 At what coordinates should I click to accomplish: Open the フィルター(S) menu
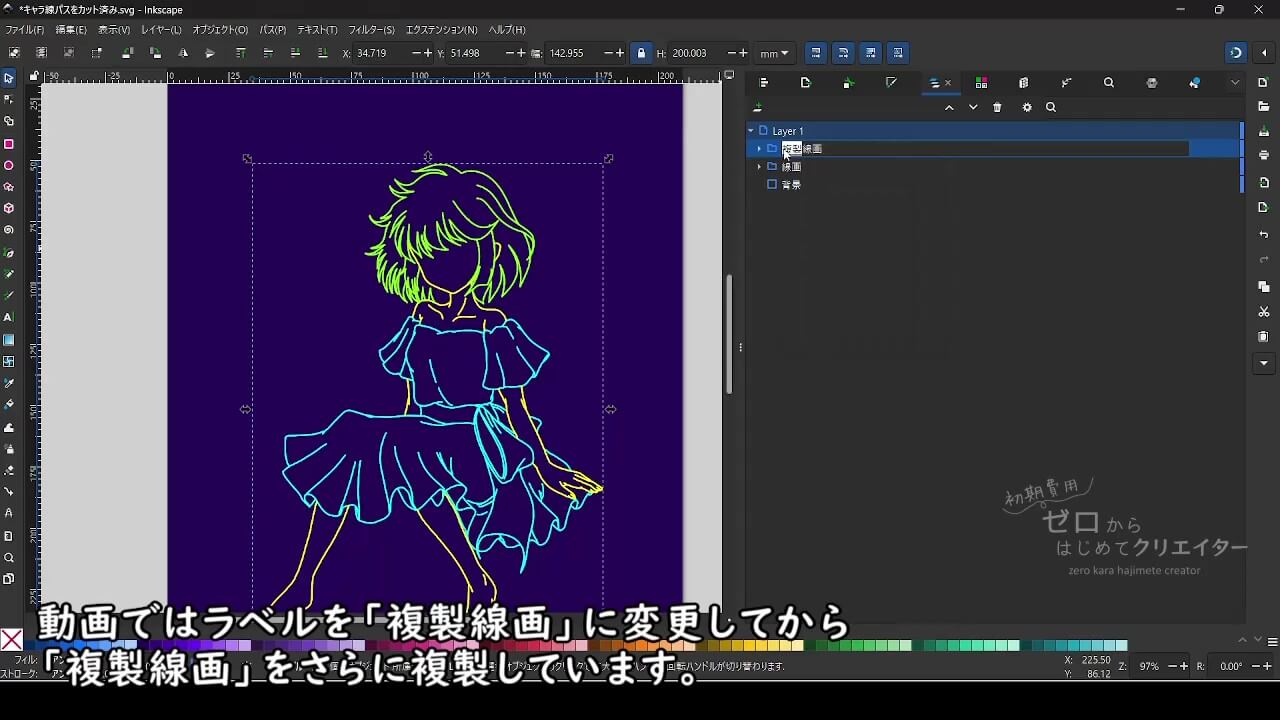(x=371, y=30)
